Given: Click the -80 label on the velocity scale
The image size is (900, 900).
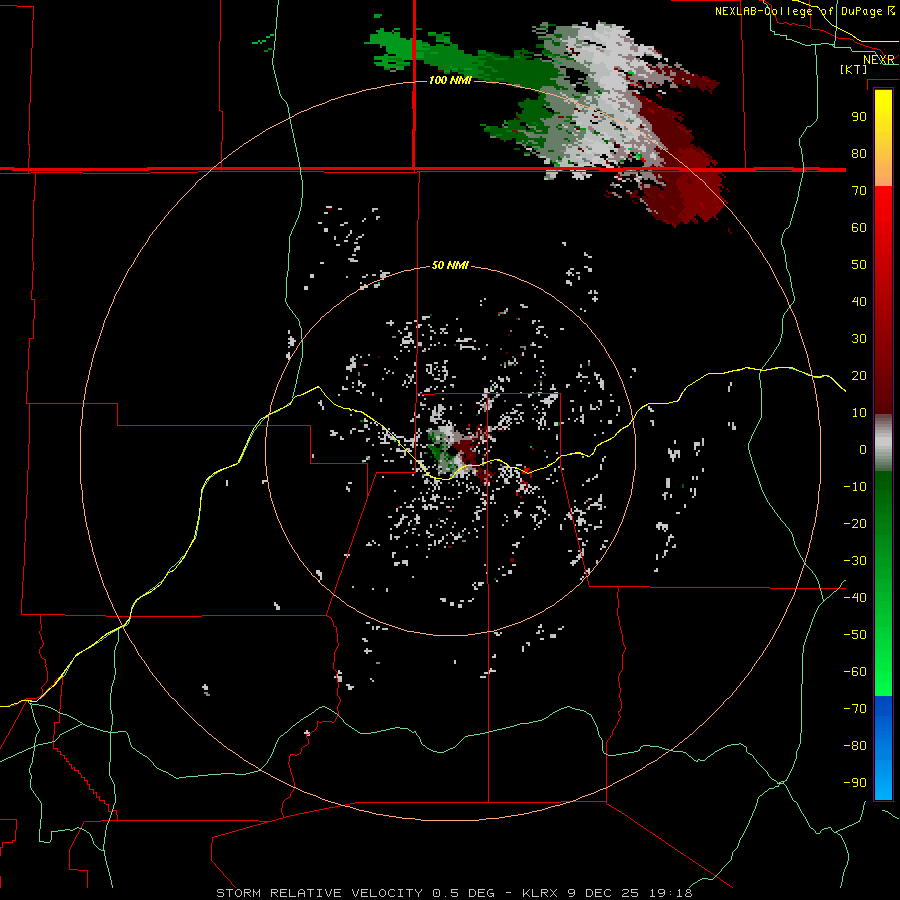Looking at the screenshot, I should pos(855,746).
